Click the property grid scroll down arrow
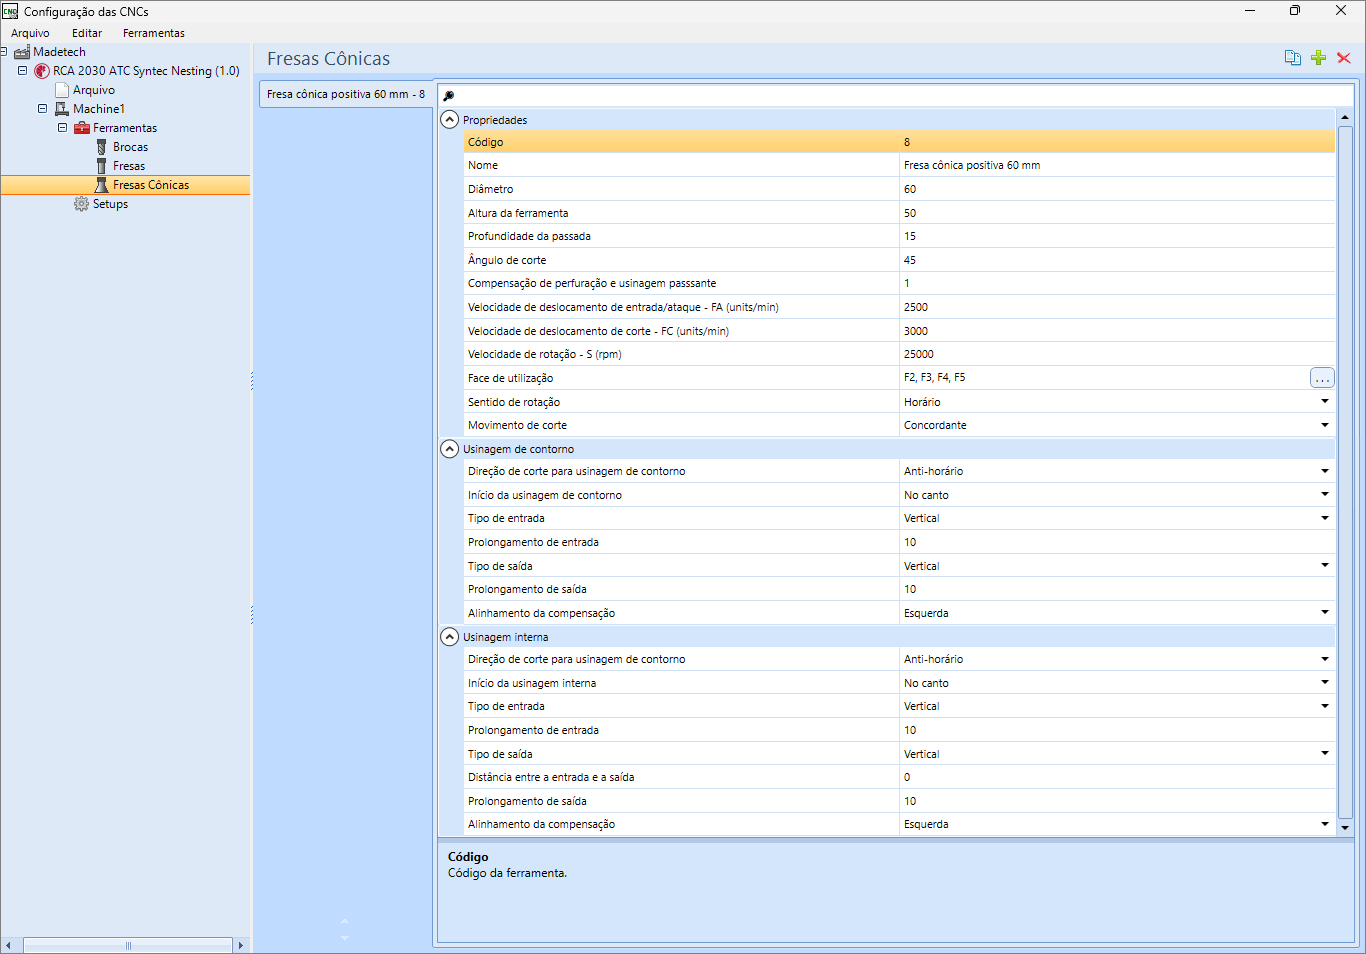 point(1344,827)
